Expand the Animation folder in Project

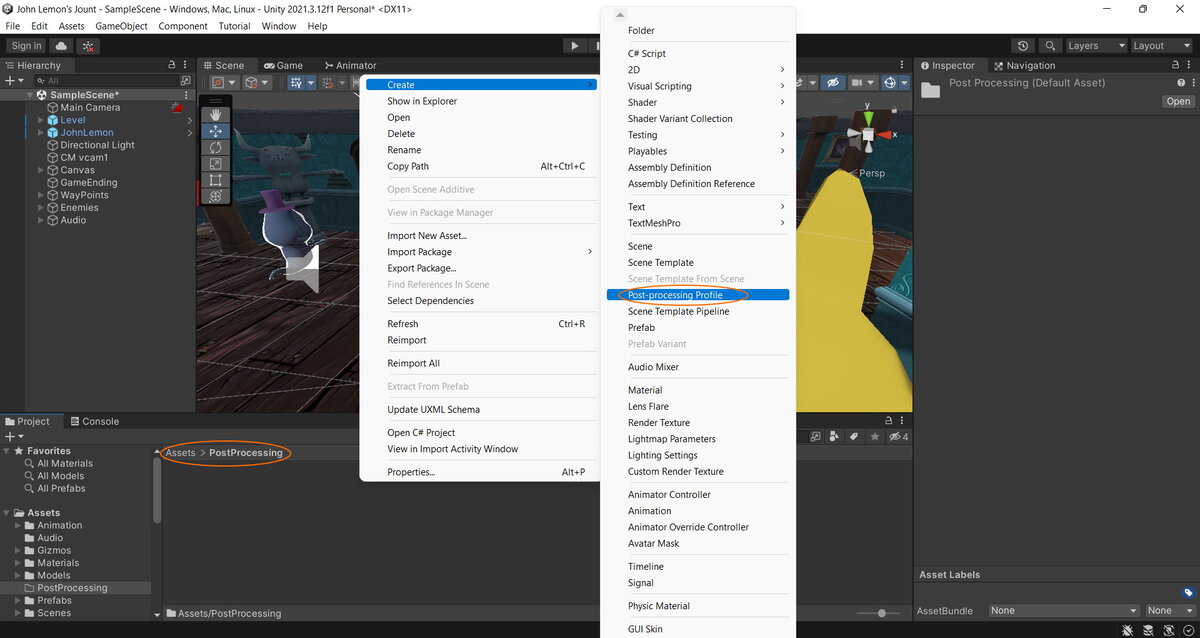[x=17, y=525]
